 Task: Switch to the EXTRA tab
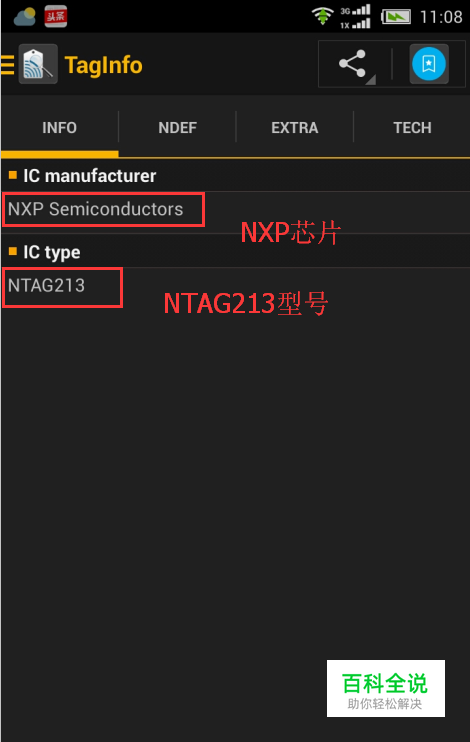[295, 128]
